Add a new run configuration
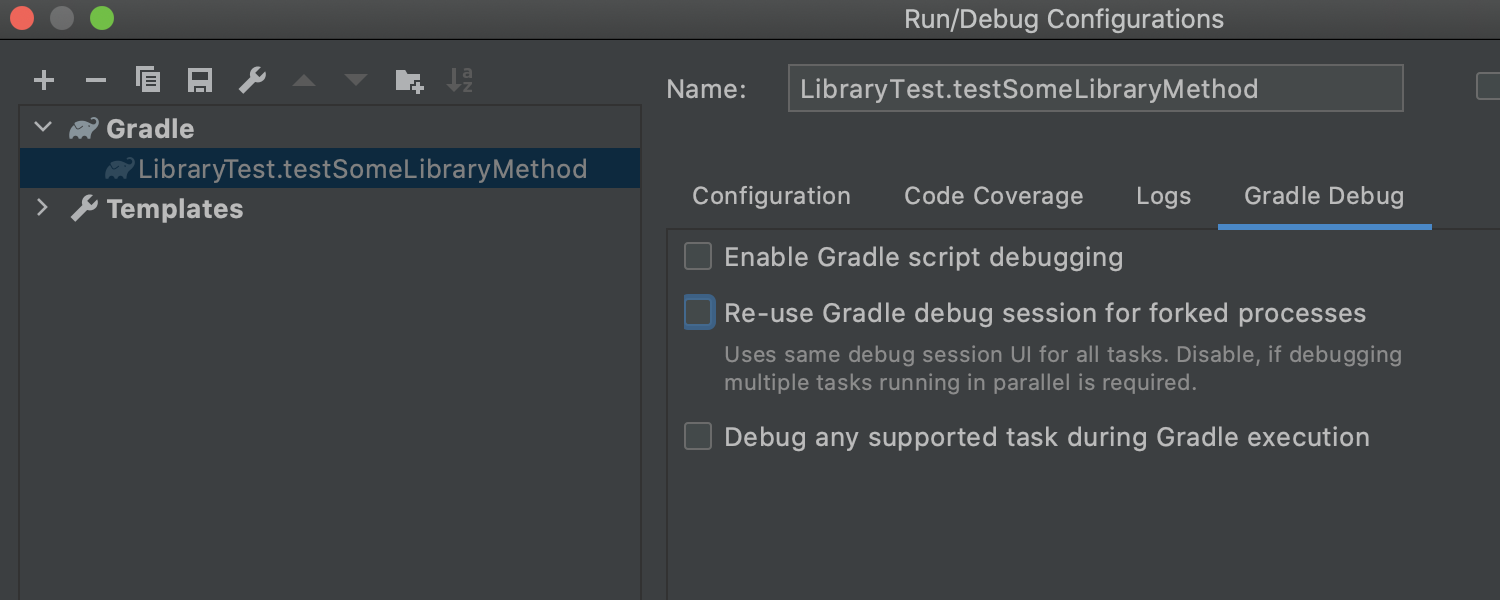This screenshot has width=1500, height=600. coord(44,80)
